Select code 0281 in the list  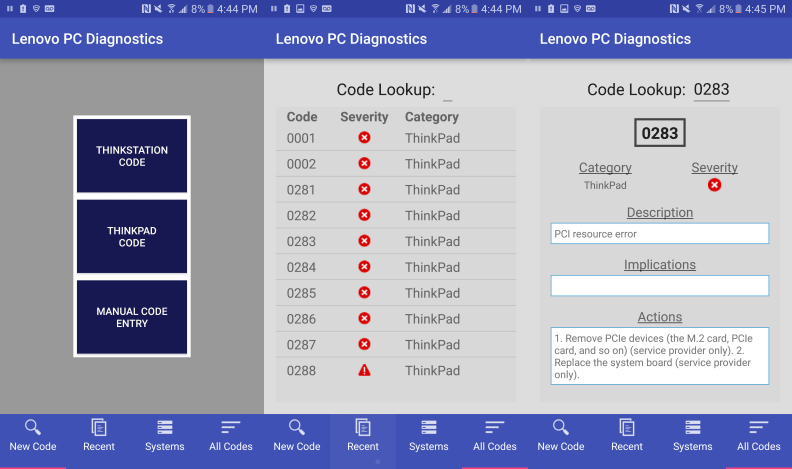tap(396, 190)
